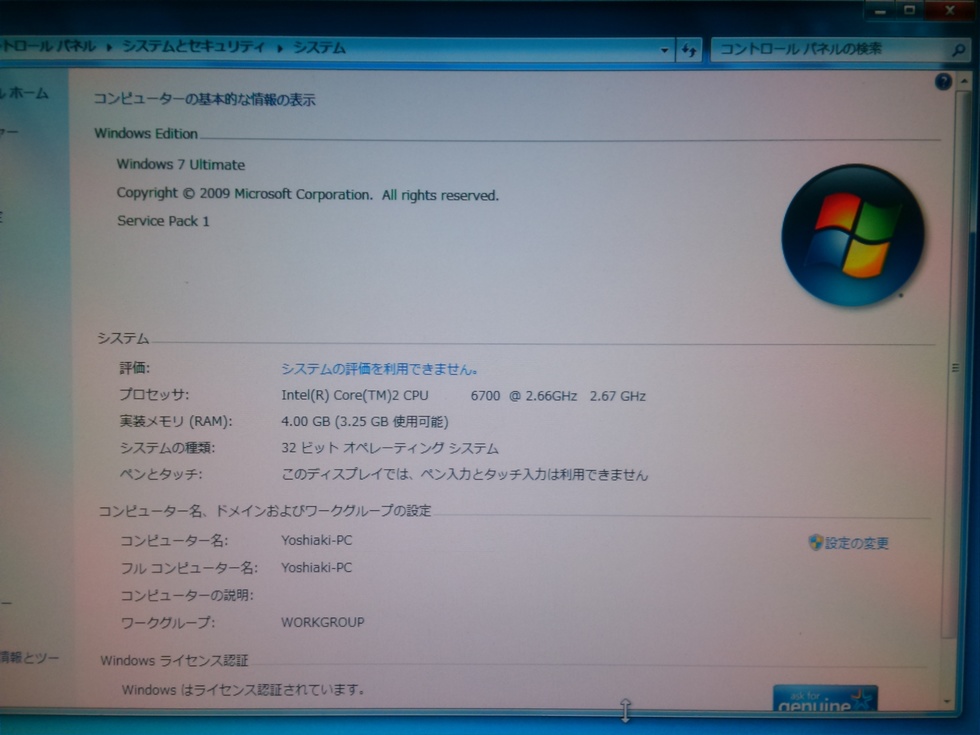
Task: Click the Windows 7 Ultimate text
Action: [181, 164]
